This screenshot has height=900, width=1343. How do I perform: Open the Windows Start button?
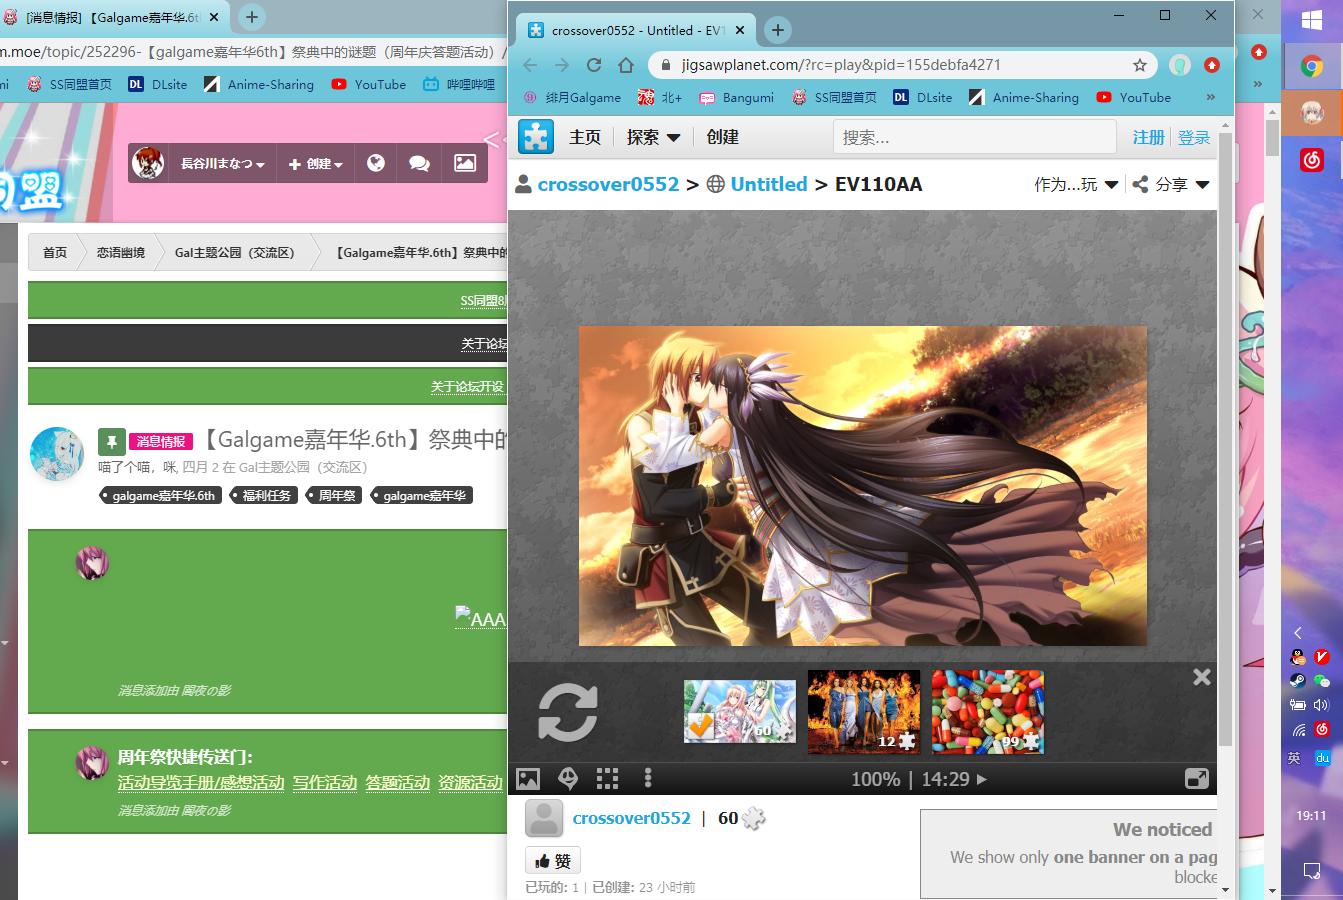pyautogui.click(x=1312, y=21)
